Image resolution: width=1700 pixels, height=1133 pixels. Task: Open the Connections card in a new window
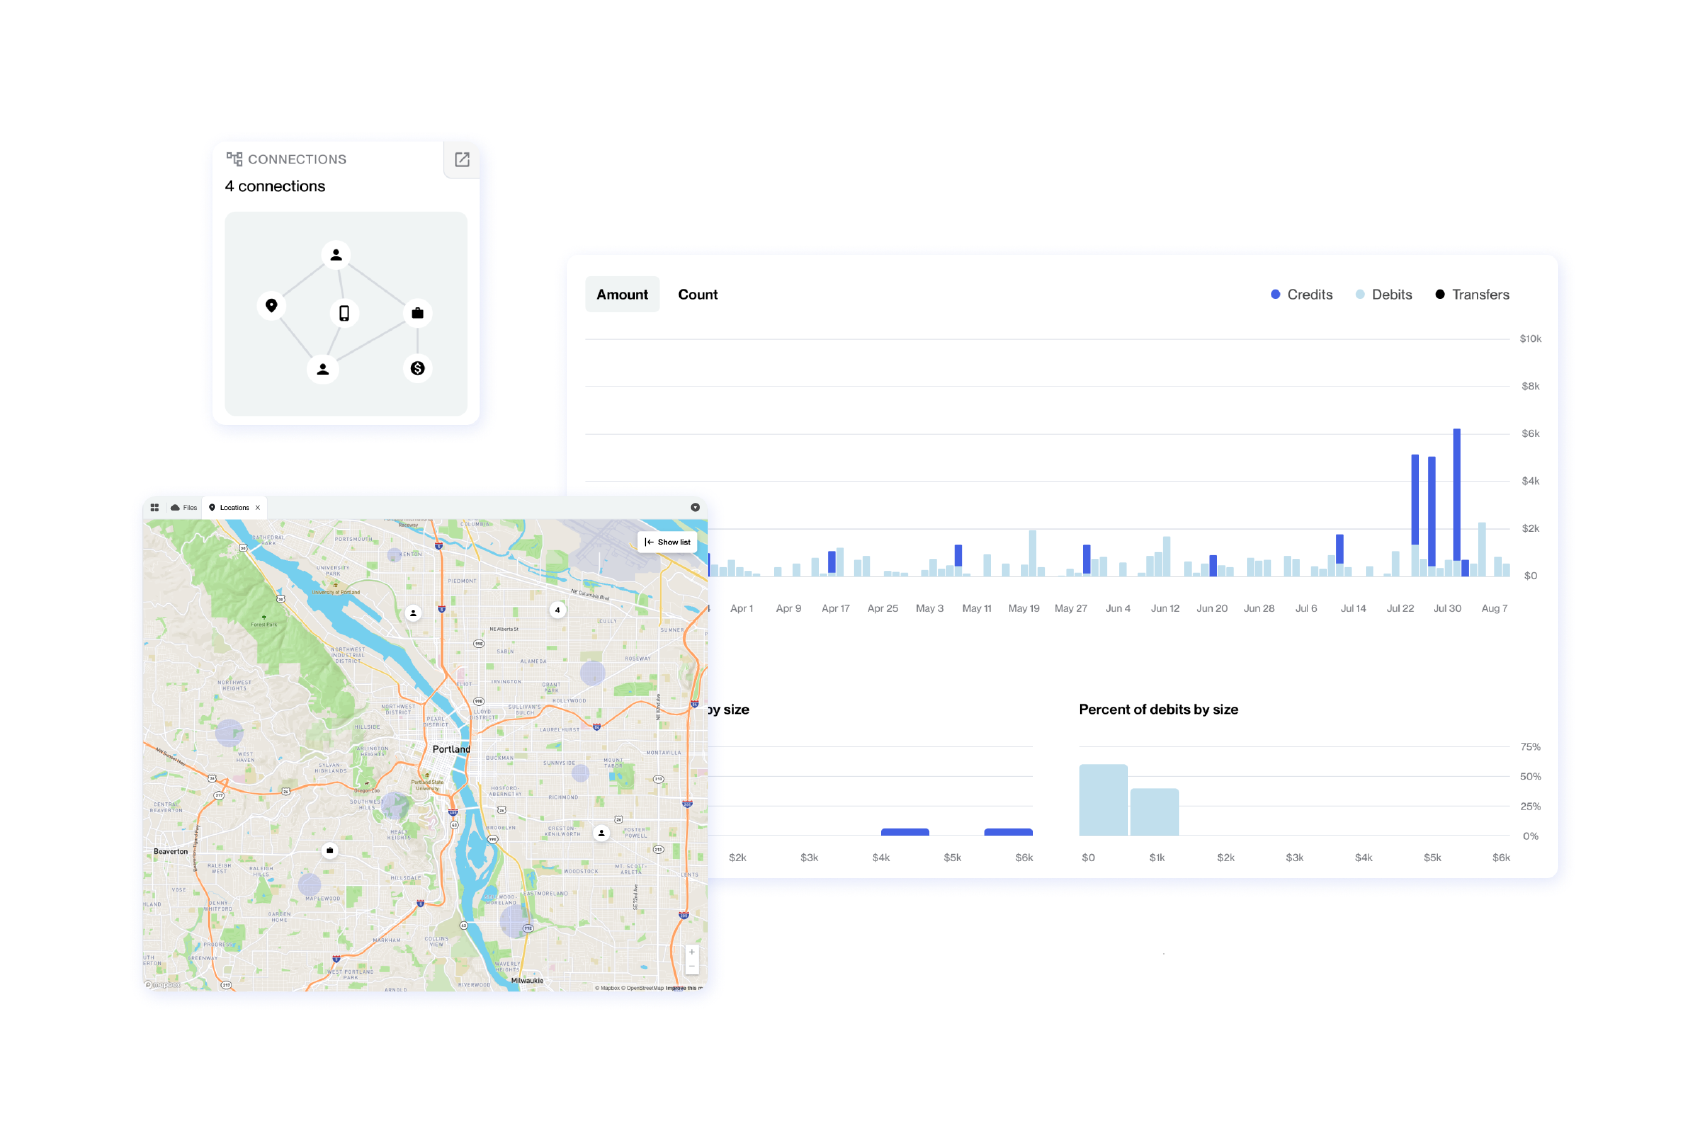point(462,160)
